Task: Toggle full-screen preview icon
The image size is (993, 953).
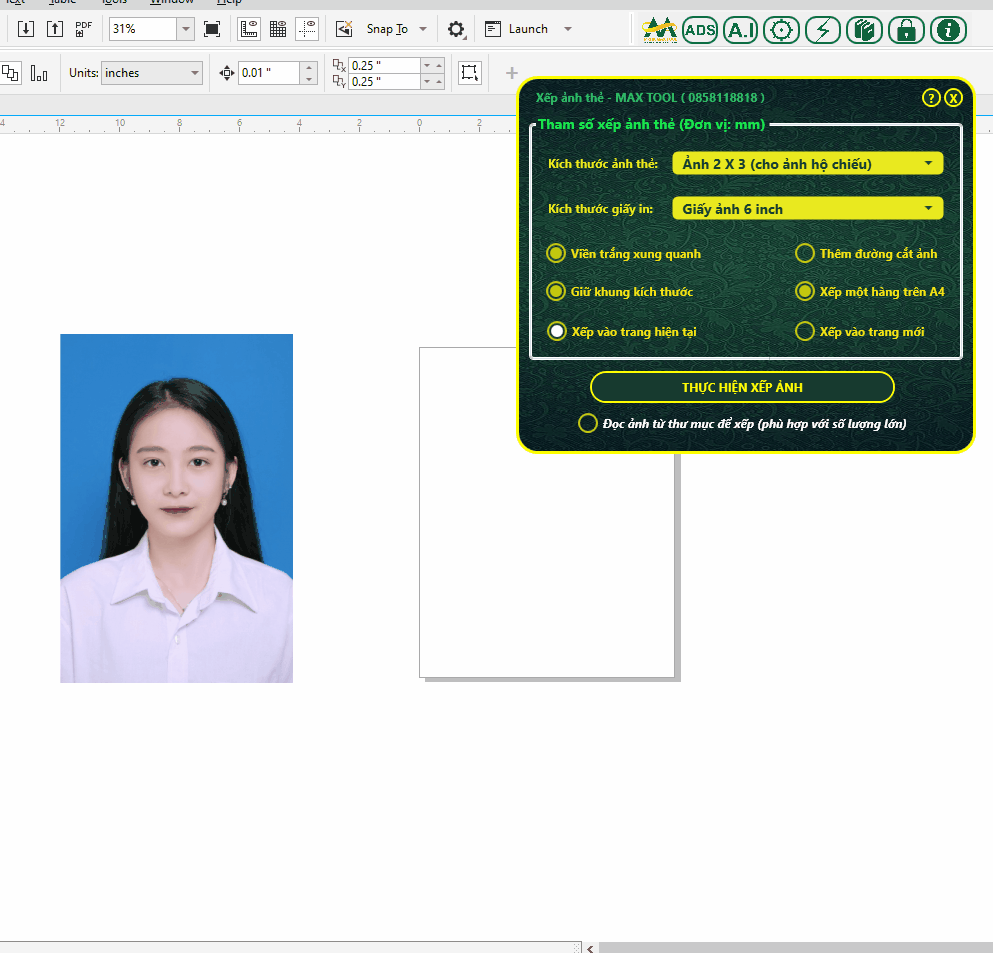Action: [212, 29]
